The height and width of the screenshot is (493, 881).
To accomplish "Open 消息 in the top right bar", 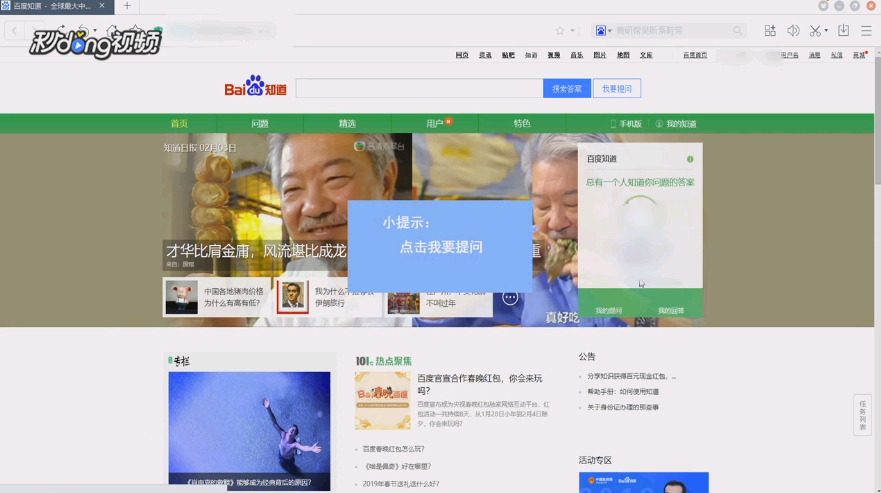I will 815,55.
